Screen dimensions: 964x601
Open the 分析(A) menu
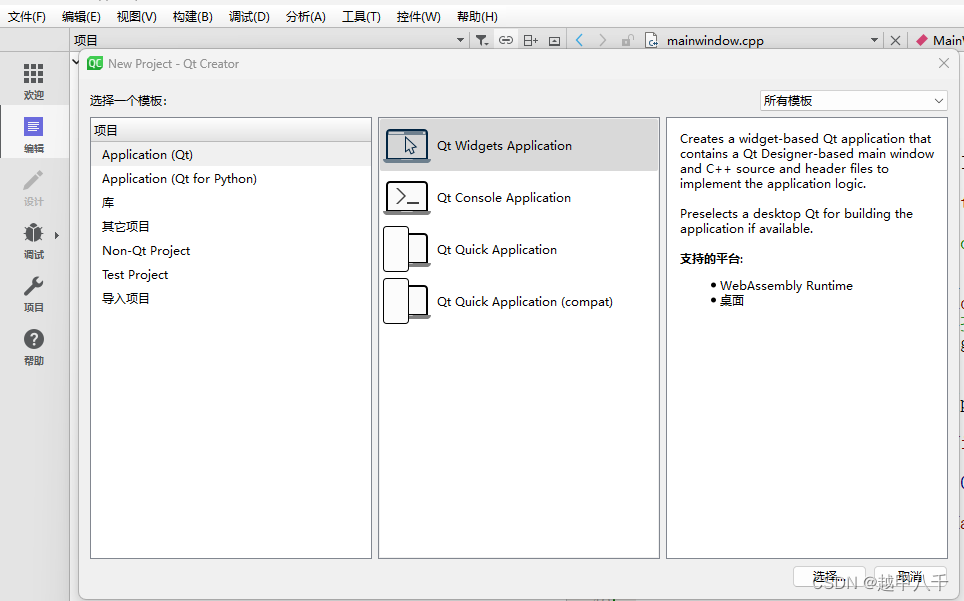tap(306, 17)
